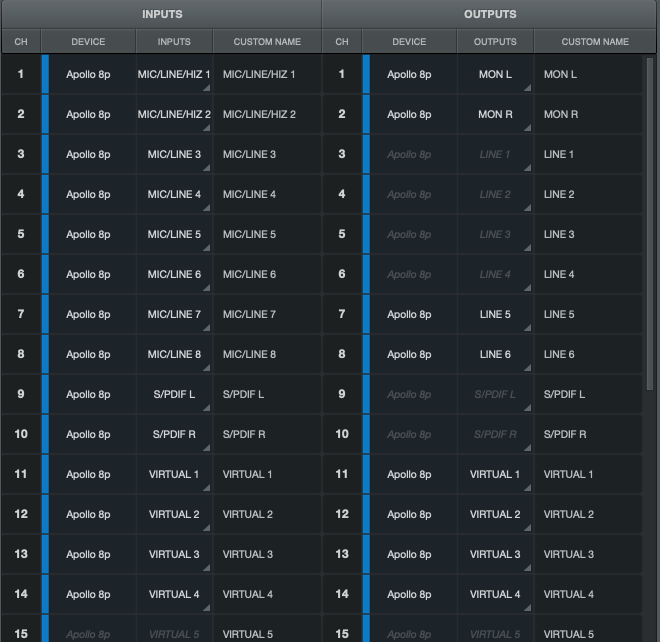Open the MIC/LINE/HIZ 2 input dropdown
The height and width of the screenshot is (642, 660).
[174, 115]
